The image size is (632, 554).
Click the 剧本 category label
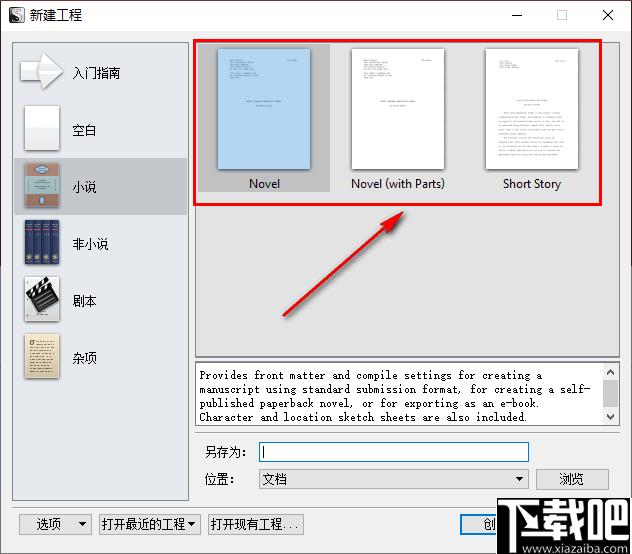point(84,301)
